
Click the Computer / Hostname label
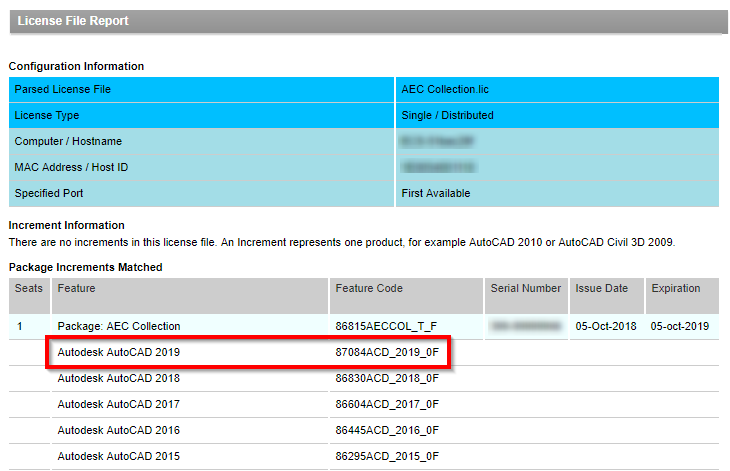[68, 141]
